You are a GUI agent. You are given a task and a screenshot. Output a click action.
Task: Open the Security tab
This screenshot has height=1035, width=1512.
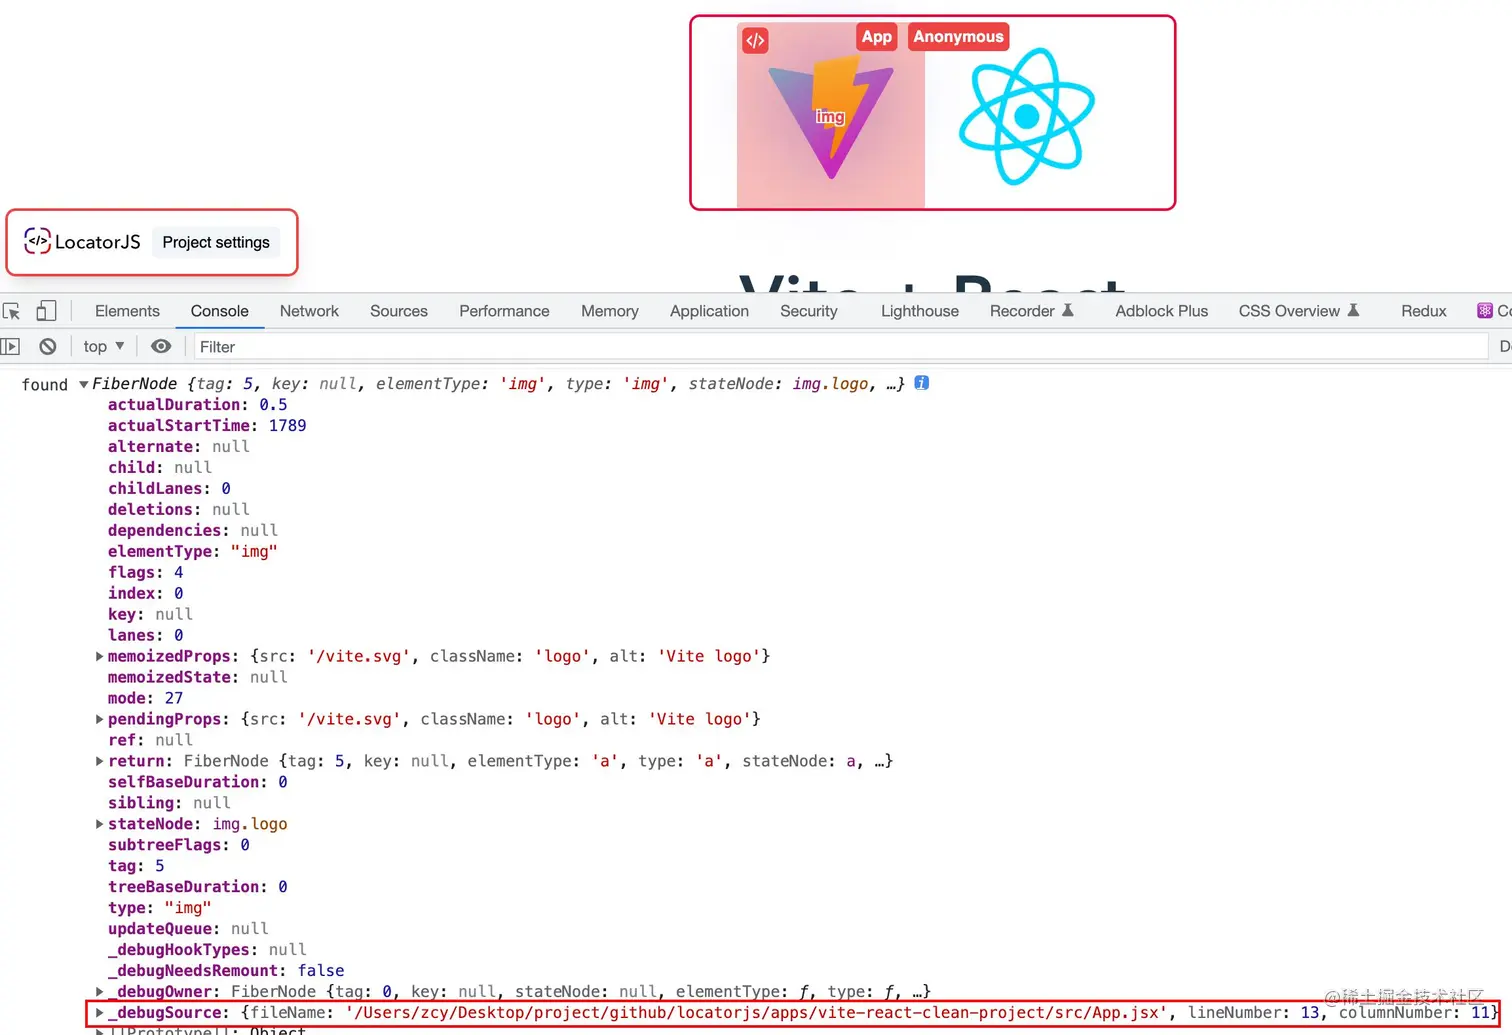809,311
